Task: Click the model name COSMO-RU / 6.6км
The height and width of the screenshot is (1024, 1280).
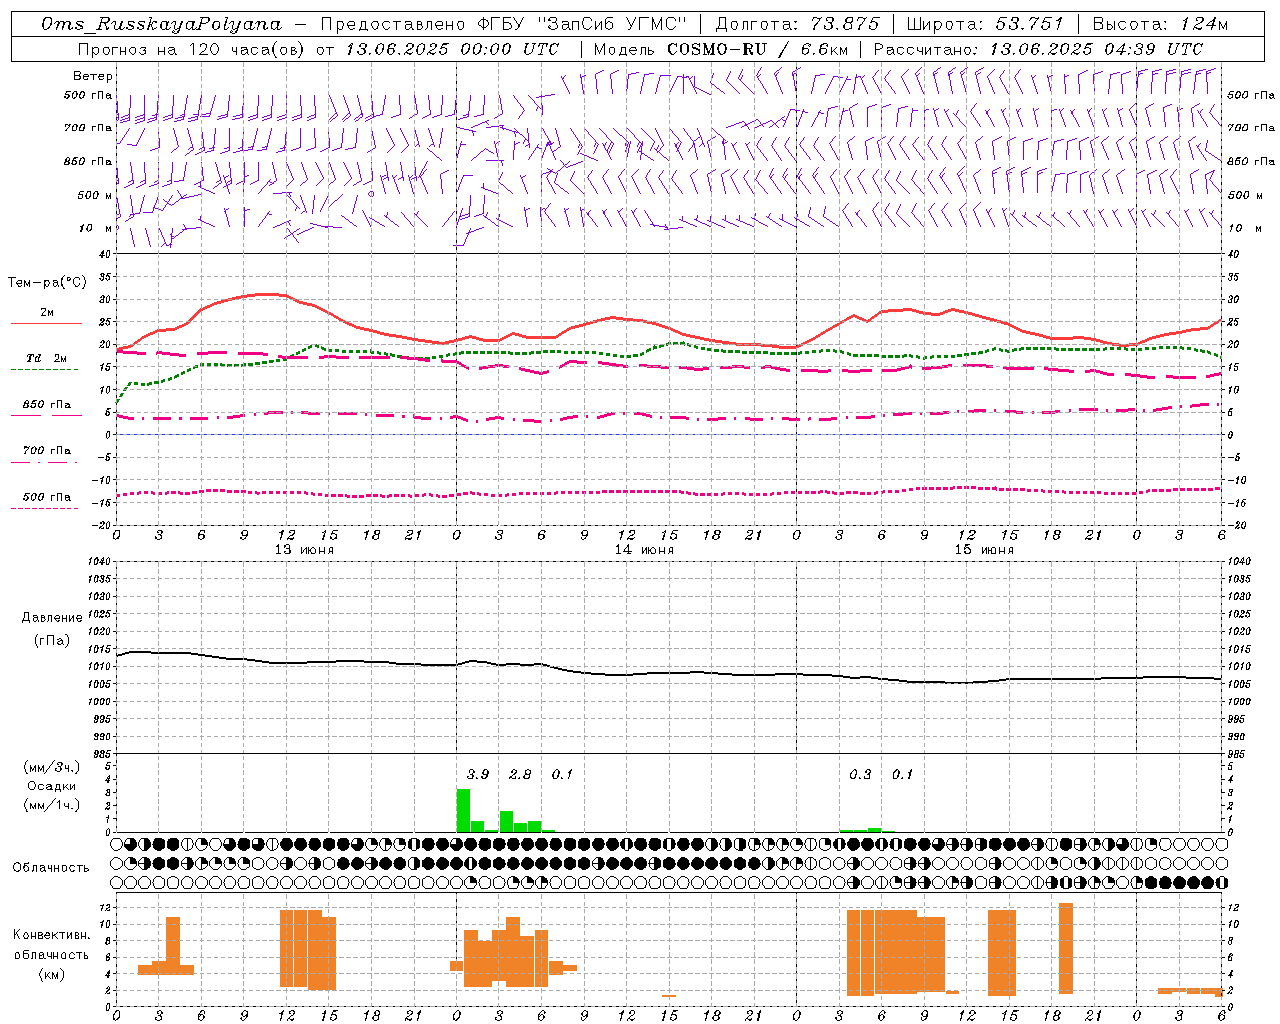Action: point(758,49)
